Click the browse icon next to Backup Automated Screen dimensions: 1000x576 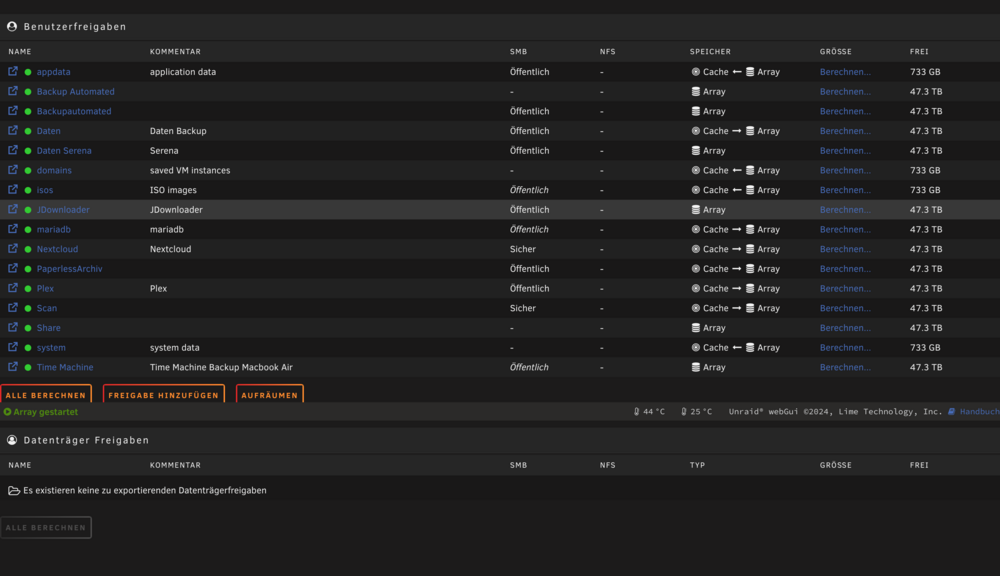coord(13,91)
